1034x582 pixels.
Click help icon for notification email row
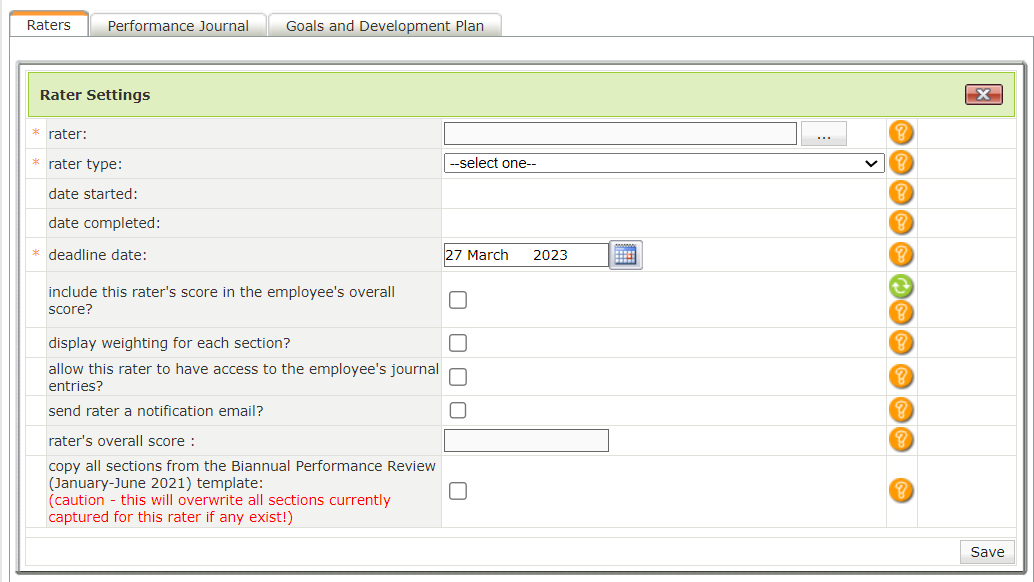pos(901,410)
